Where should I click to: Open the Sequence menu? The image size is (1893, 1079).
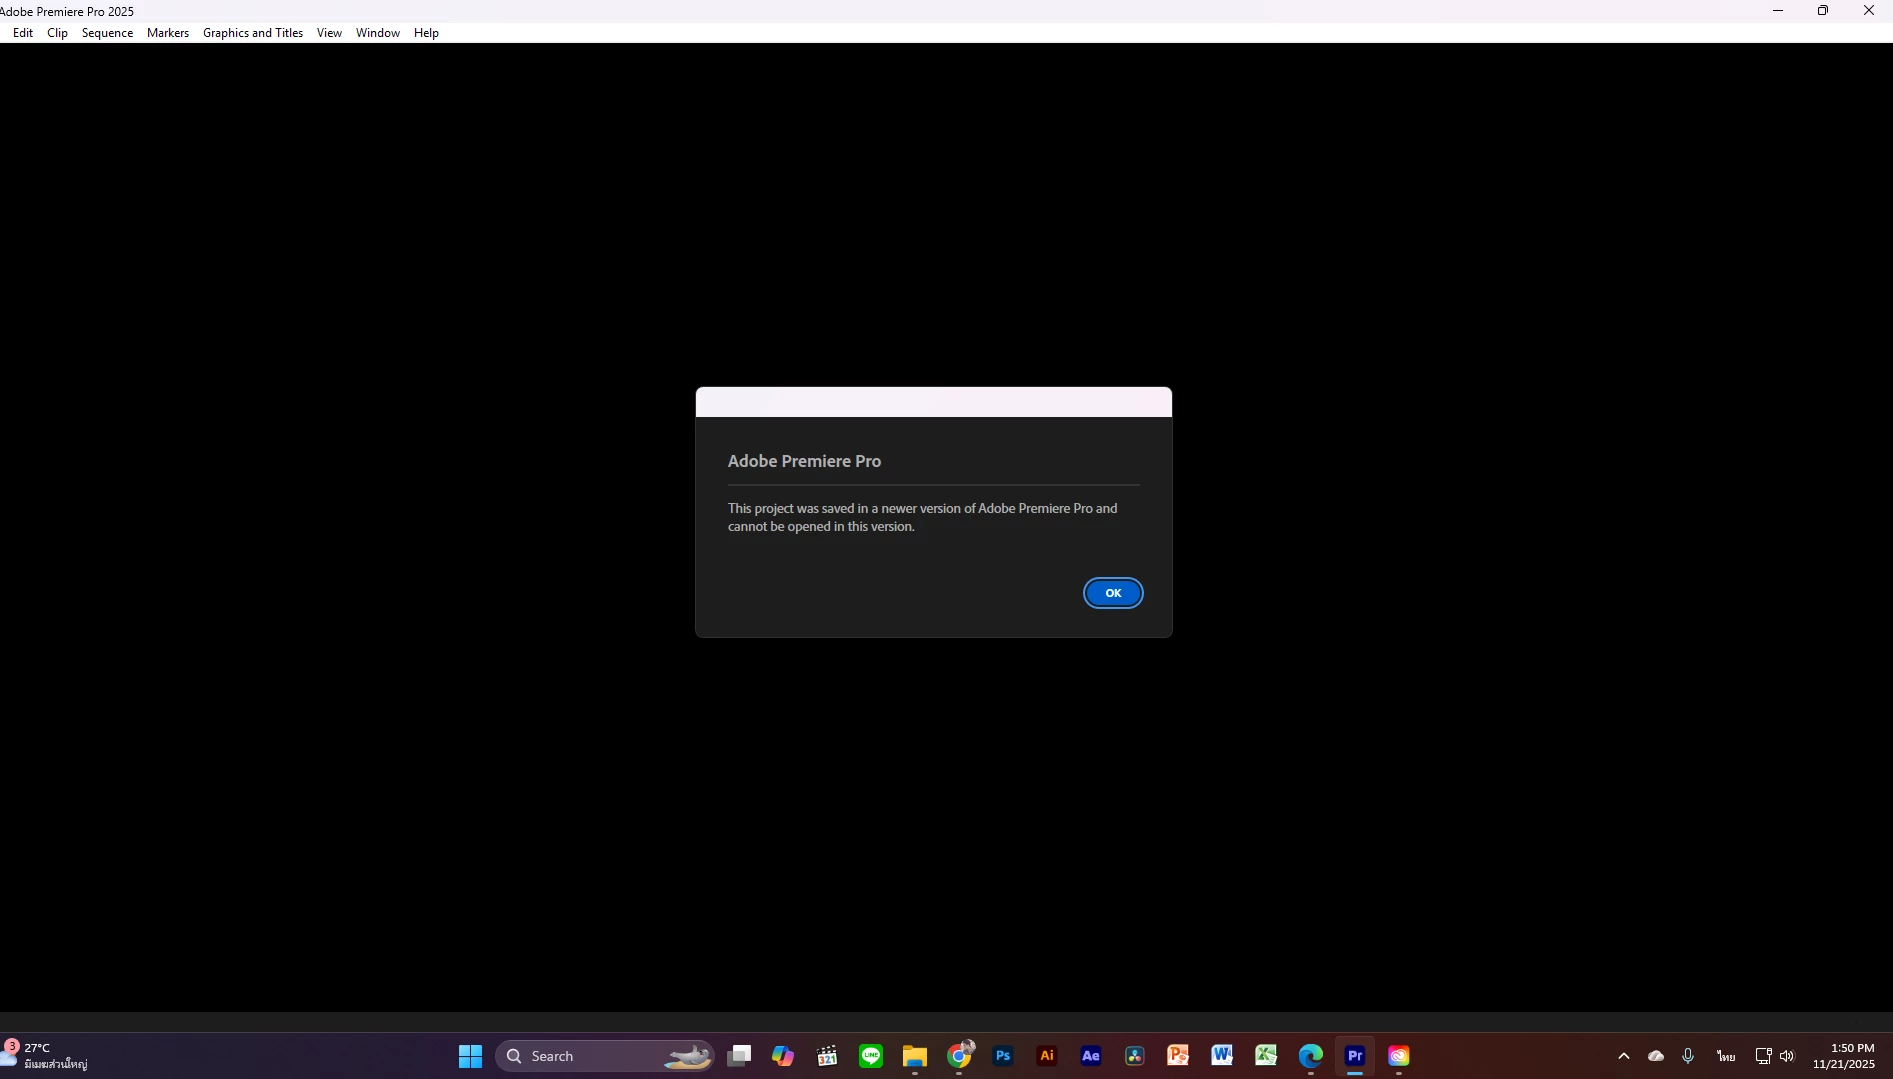click(x=107, y=33)
